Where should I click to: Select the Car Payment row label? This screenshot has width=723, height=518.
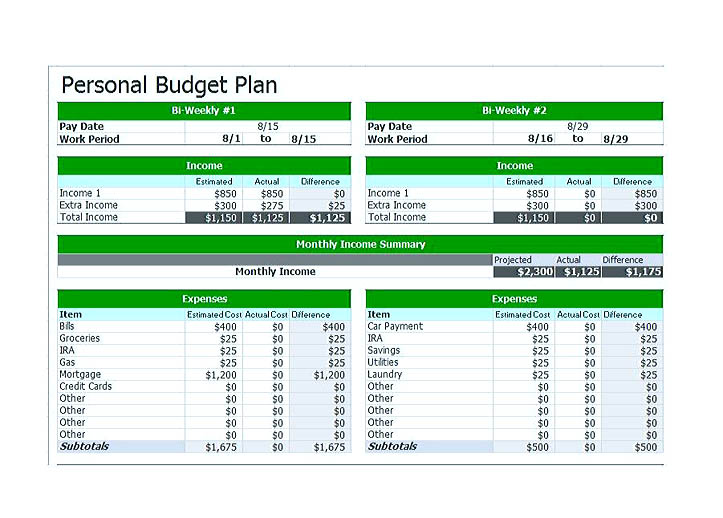pos(395,326)
